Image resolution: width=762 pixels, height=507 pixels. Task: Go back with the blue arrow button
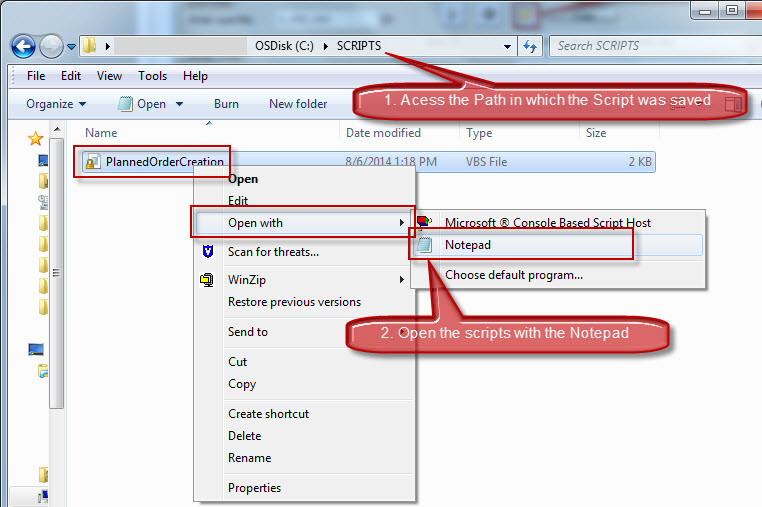pyautogui.click(x=23, y=47)
